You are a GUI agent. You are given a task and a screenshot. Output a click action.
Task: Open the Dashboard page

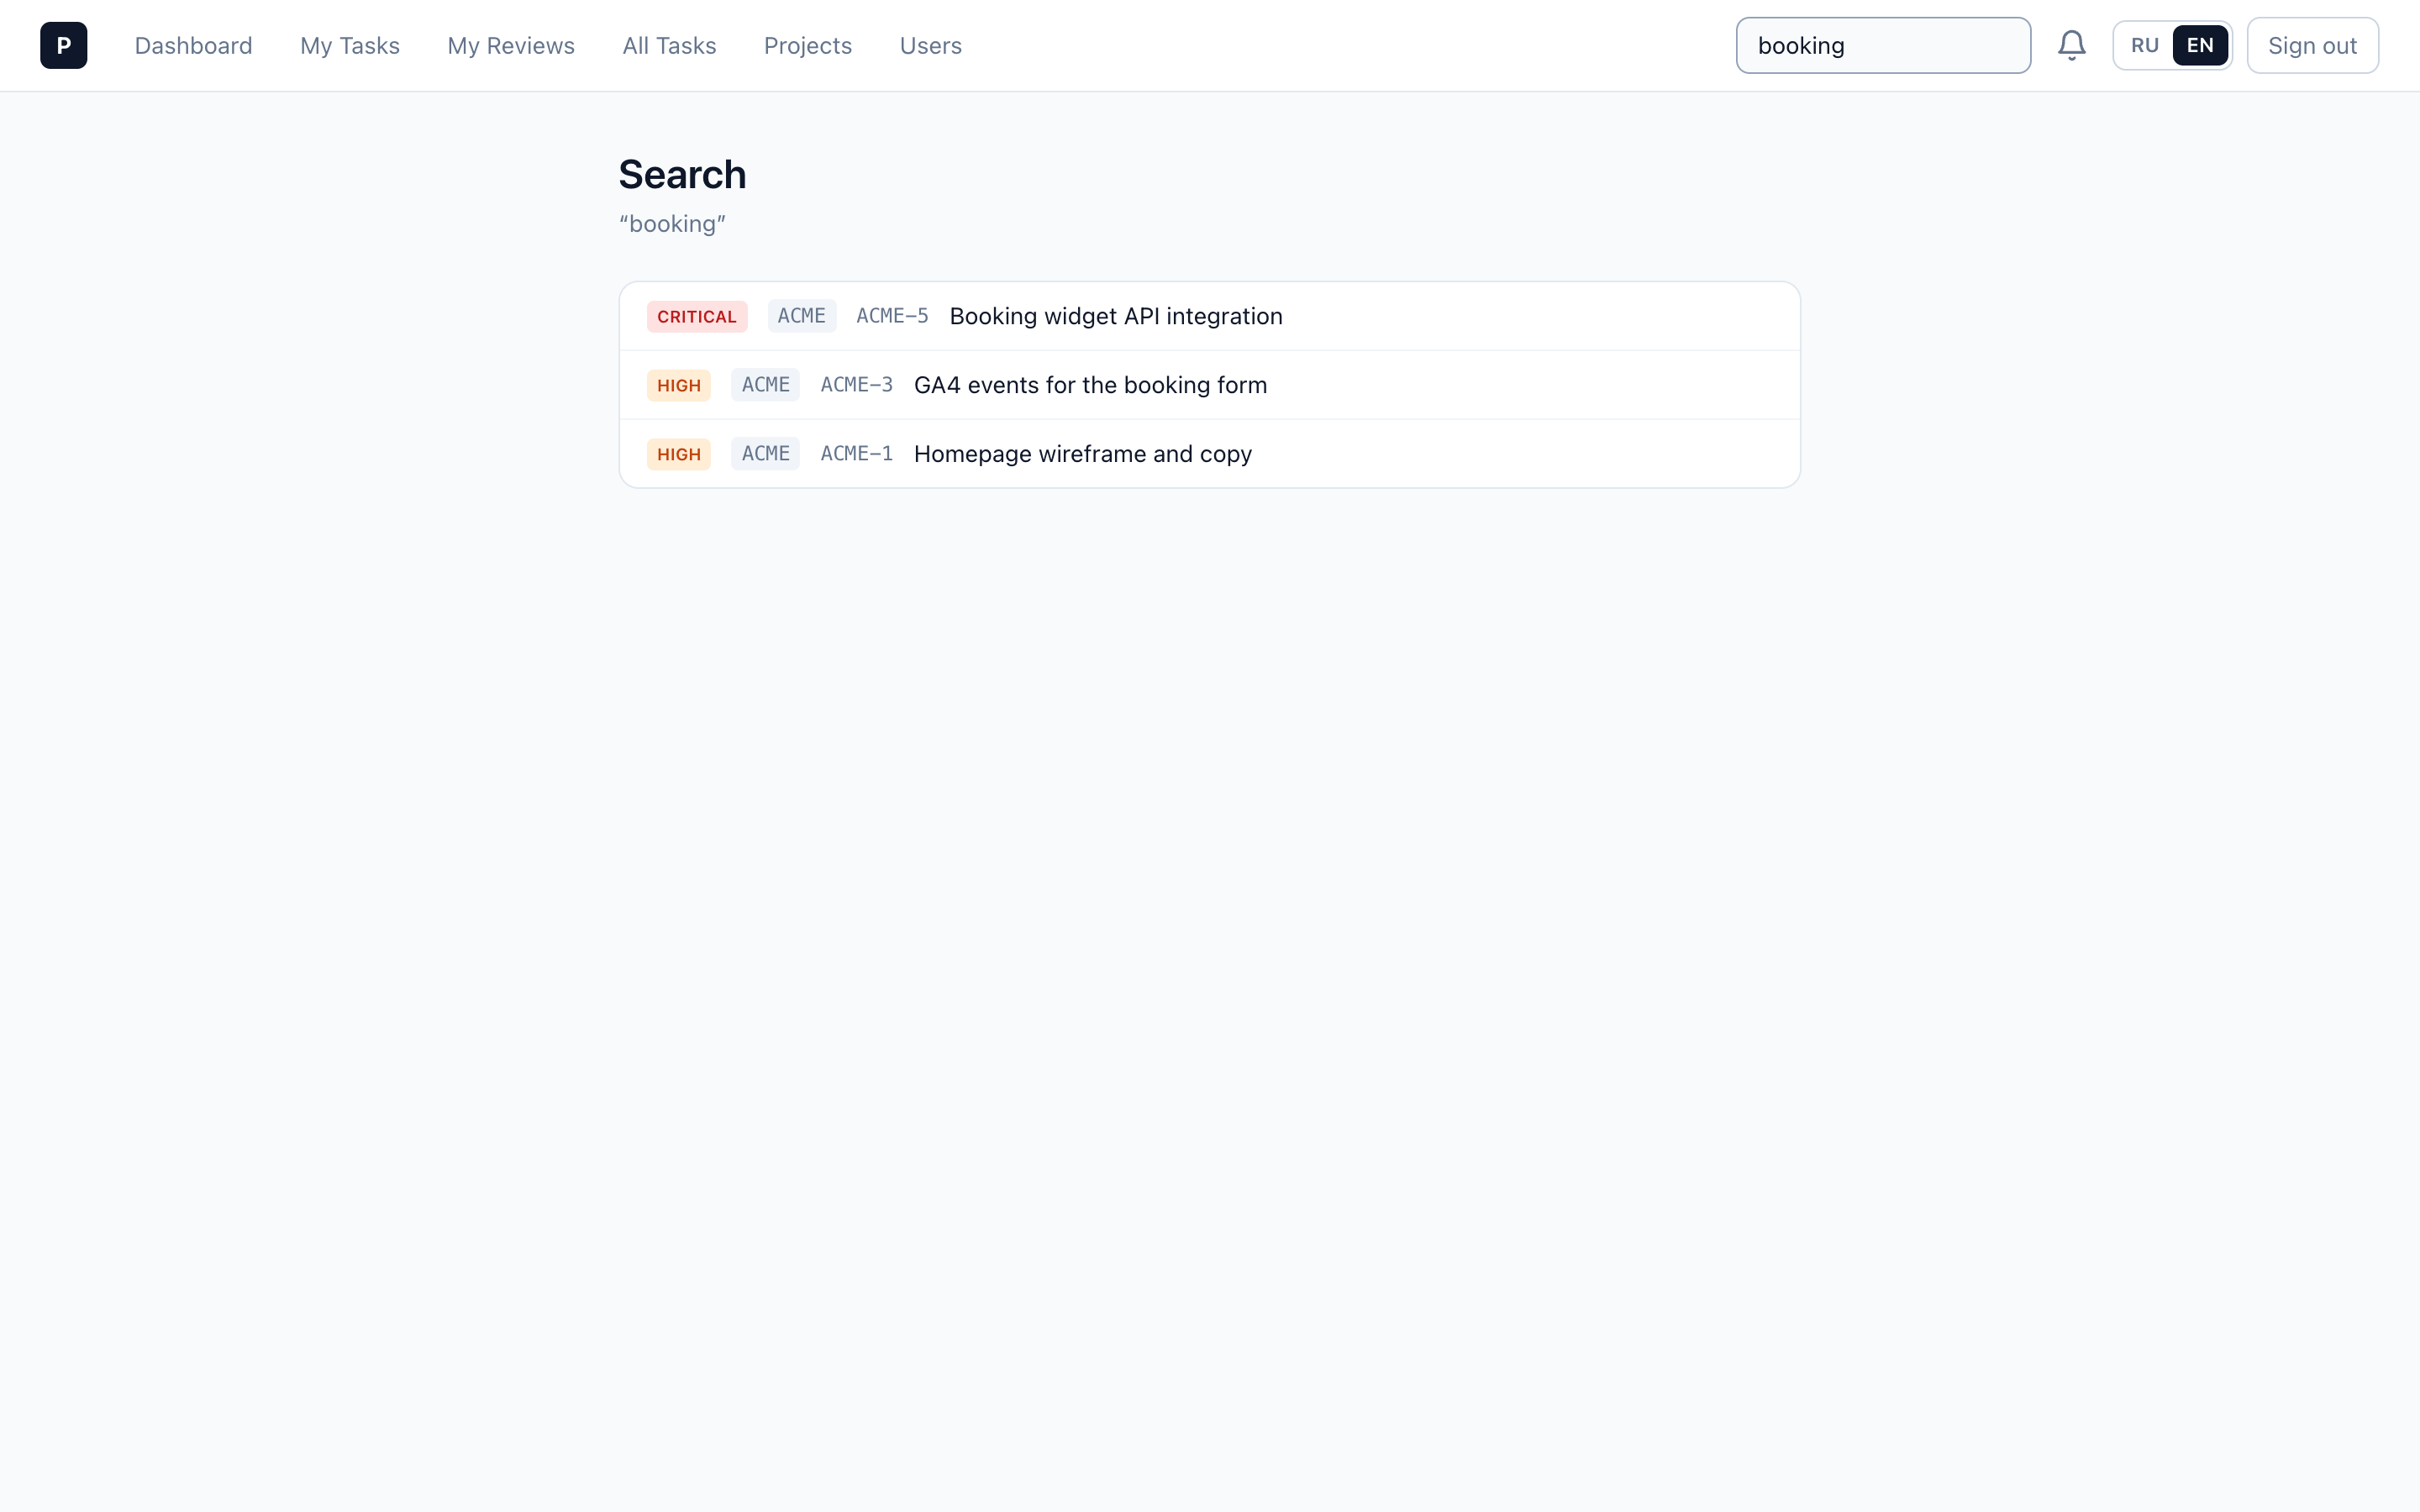coord(193,45)
